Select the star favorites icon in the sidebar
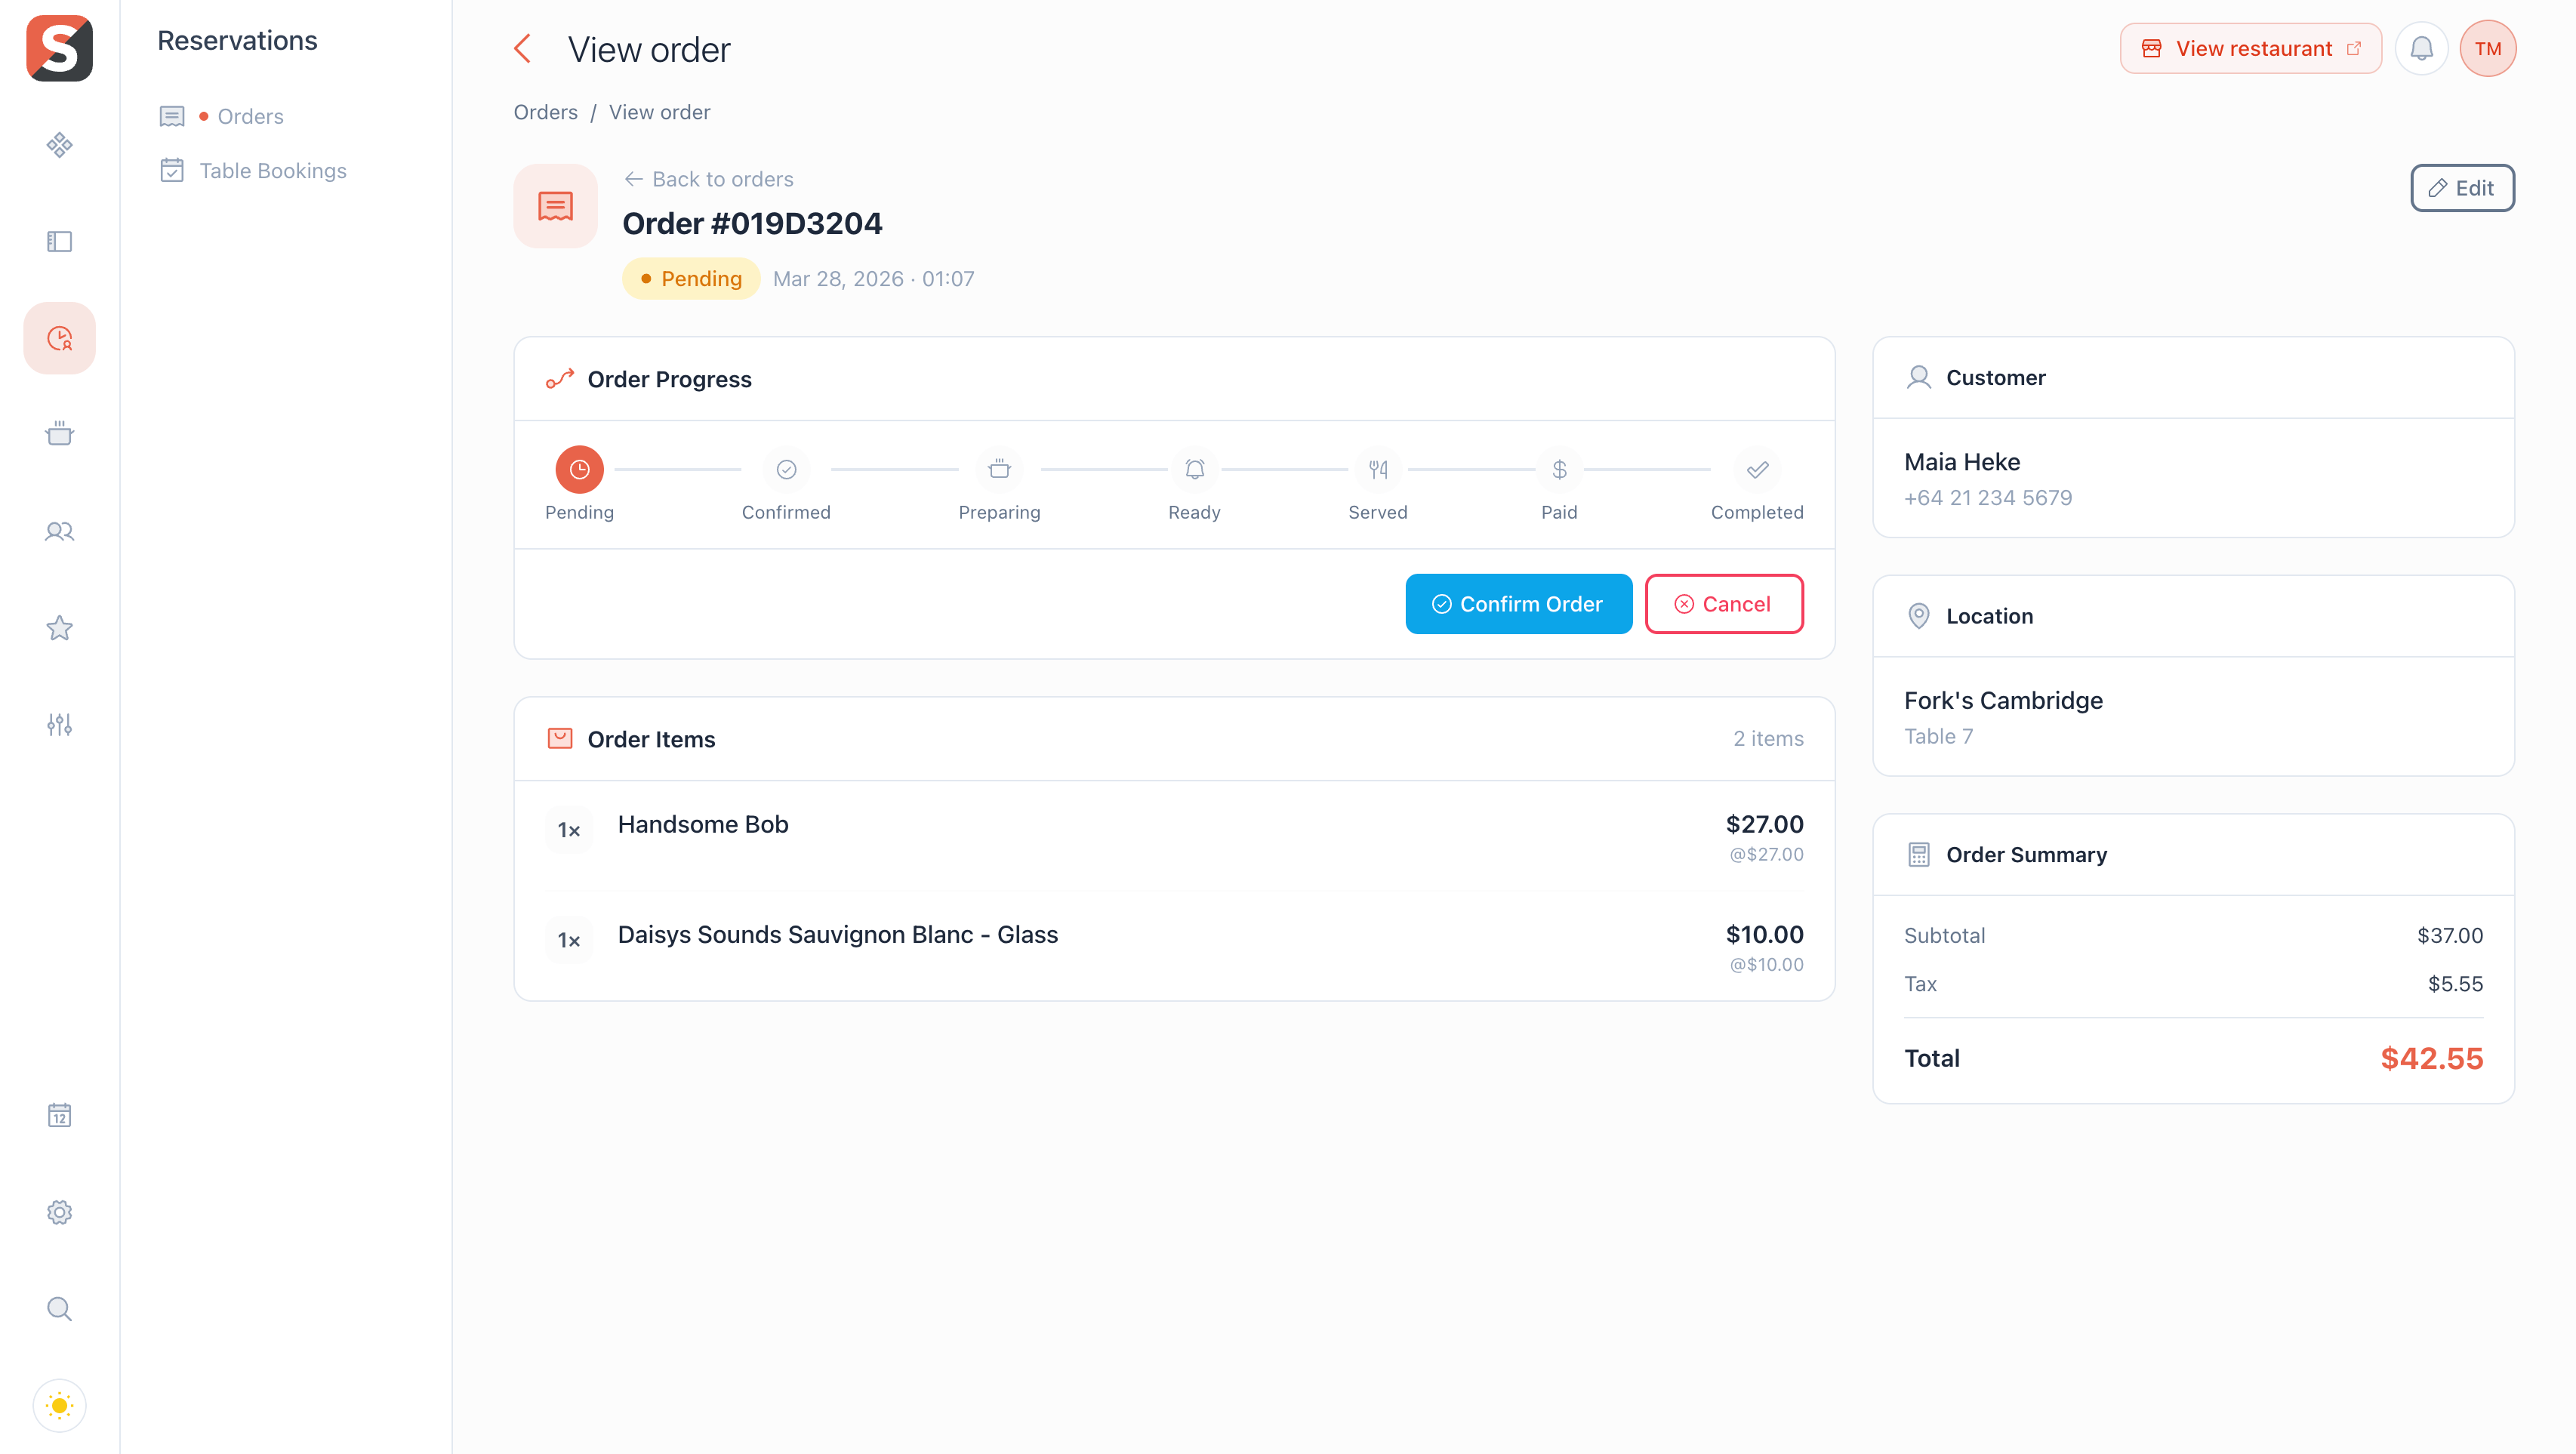 (59, 628)
